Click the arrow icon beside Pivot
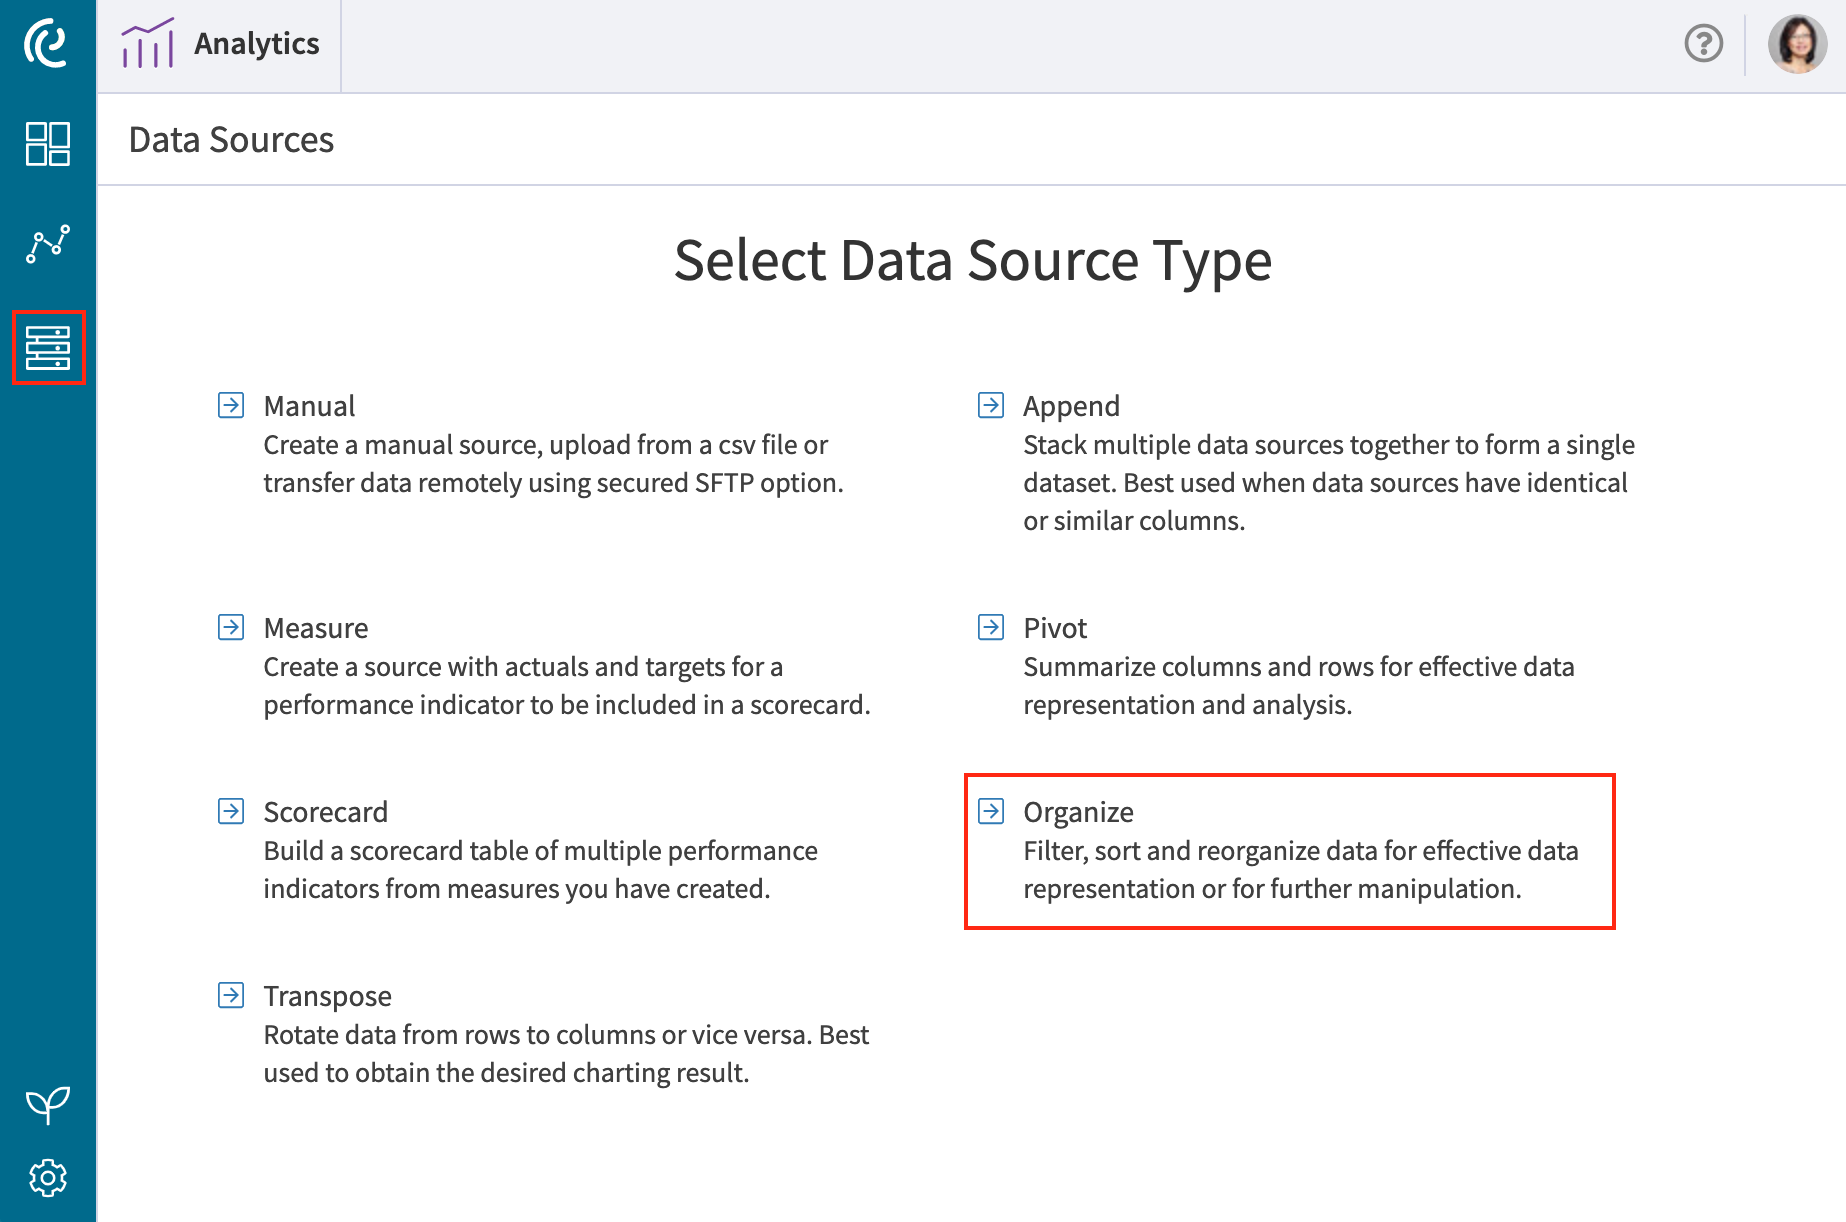Image resolution: width=1846 pixels, height=1222 pixels. (x=991, y=628)
